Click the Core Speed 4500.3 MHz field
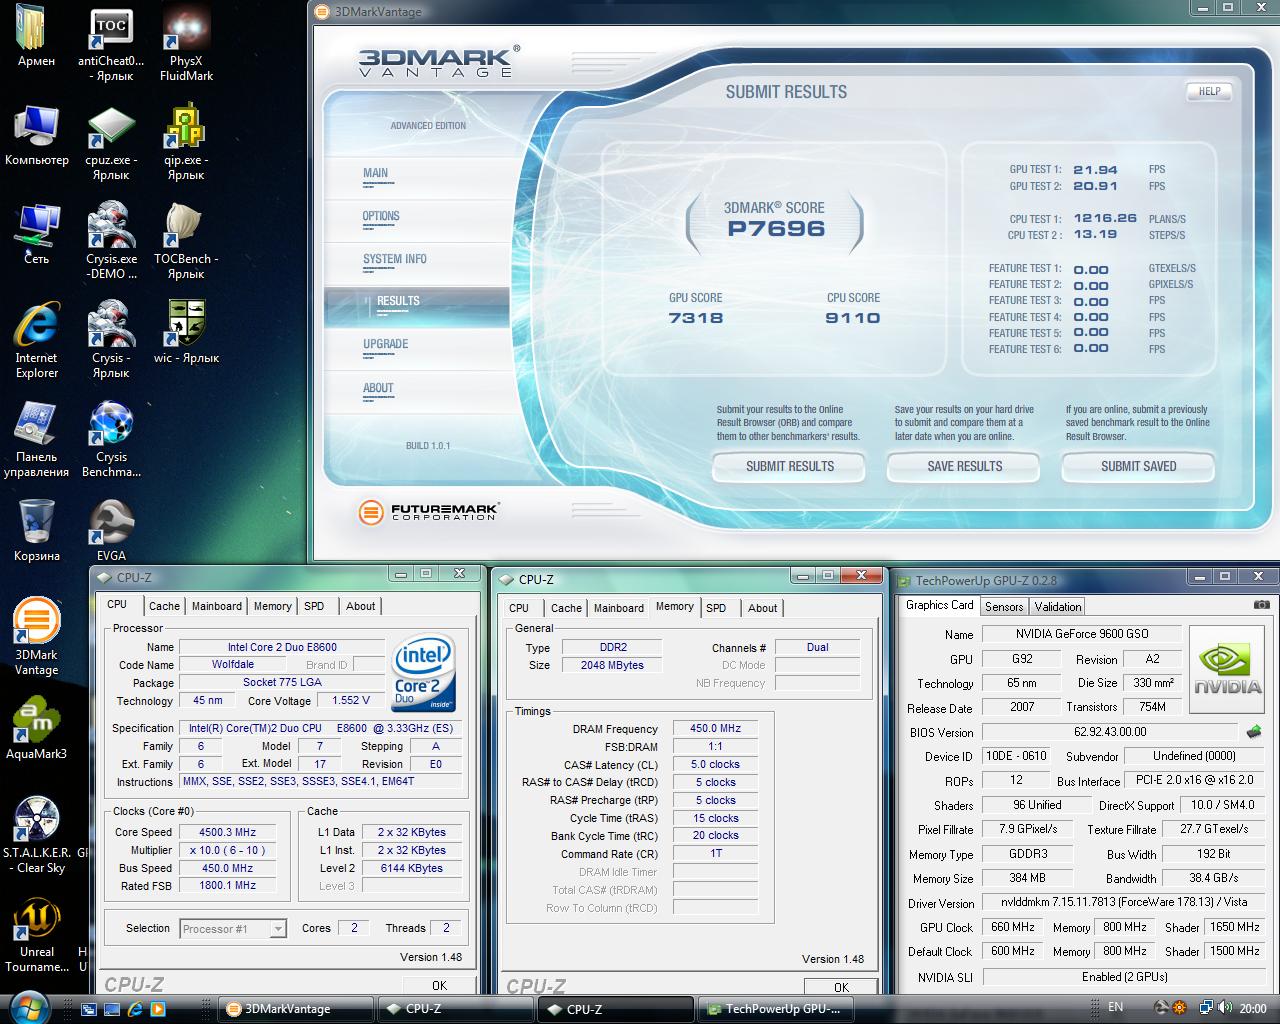 pos(228,832)
